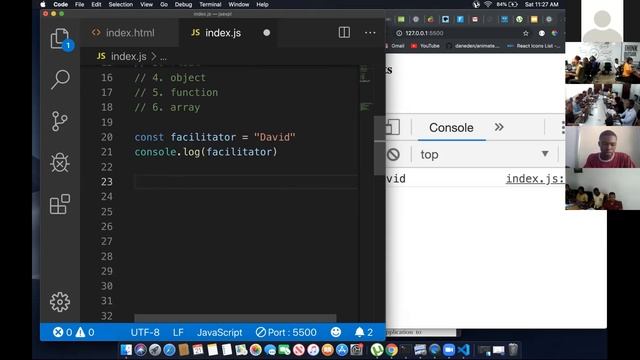The height and width of the screenshot is (360, 640).
Task: Open the Terminal menu
Action: pos(210,4)
